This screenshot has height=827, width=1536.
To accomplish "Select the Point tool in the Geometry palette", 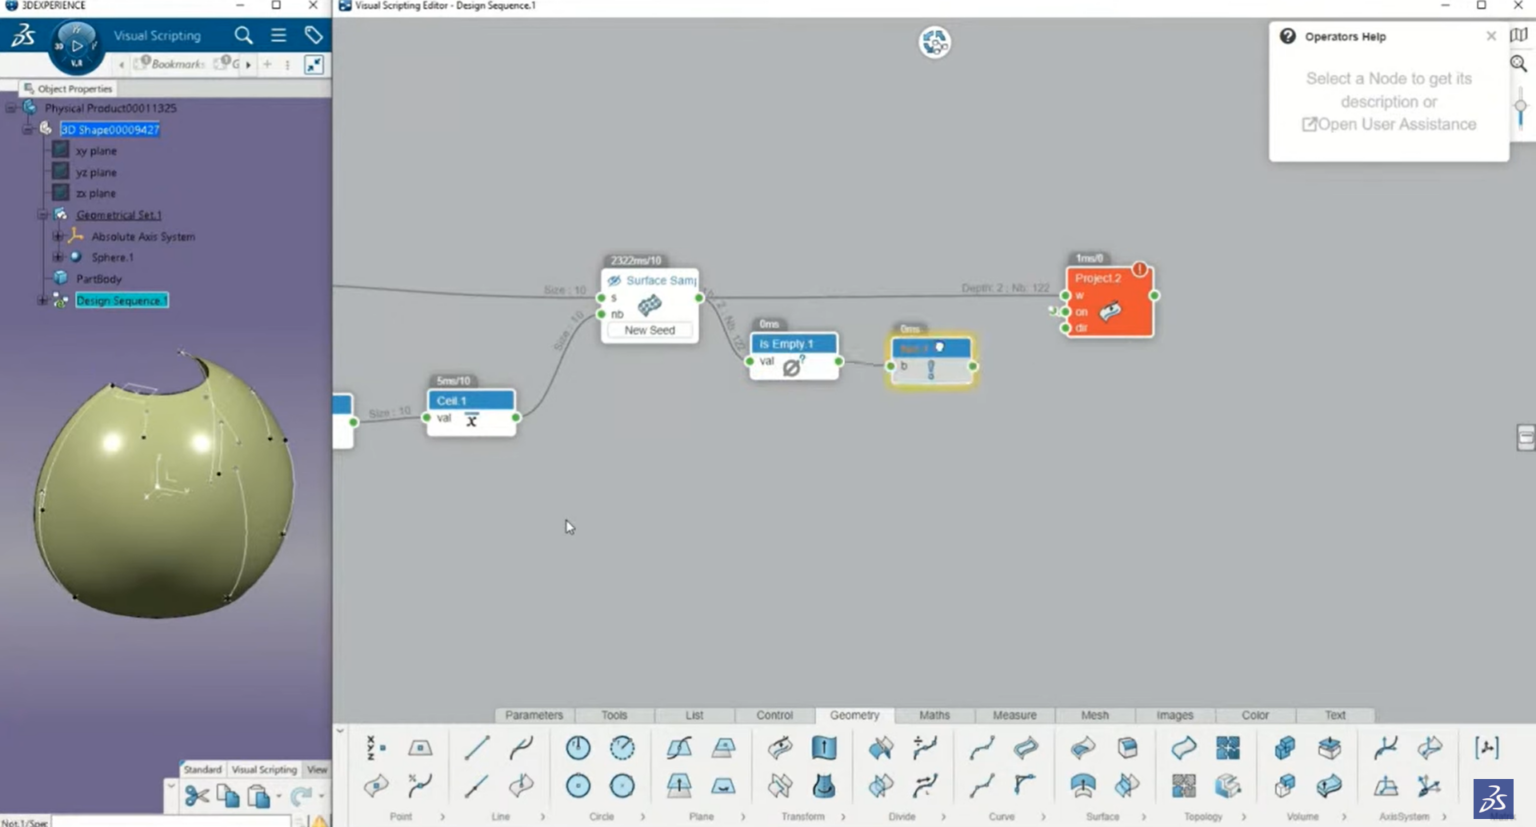I will pyautogui.click(x=377, y=747).
